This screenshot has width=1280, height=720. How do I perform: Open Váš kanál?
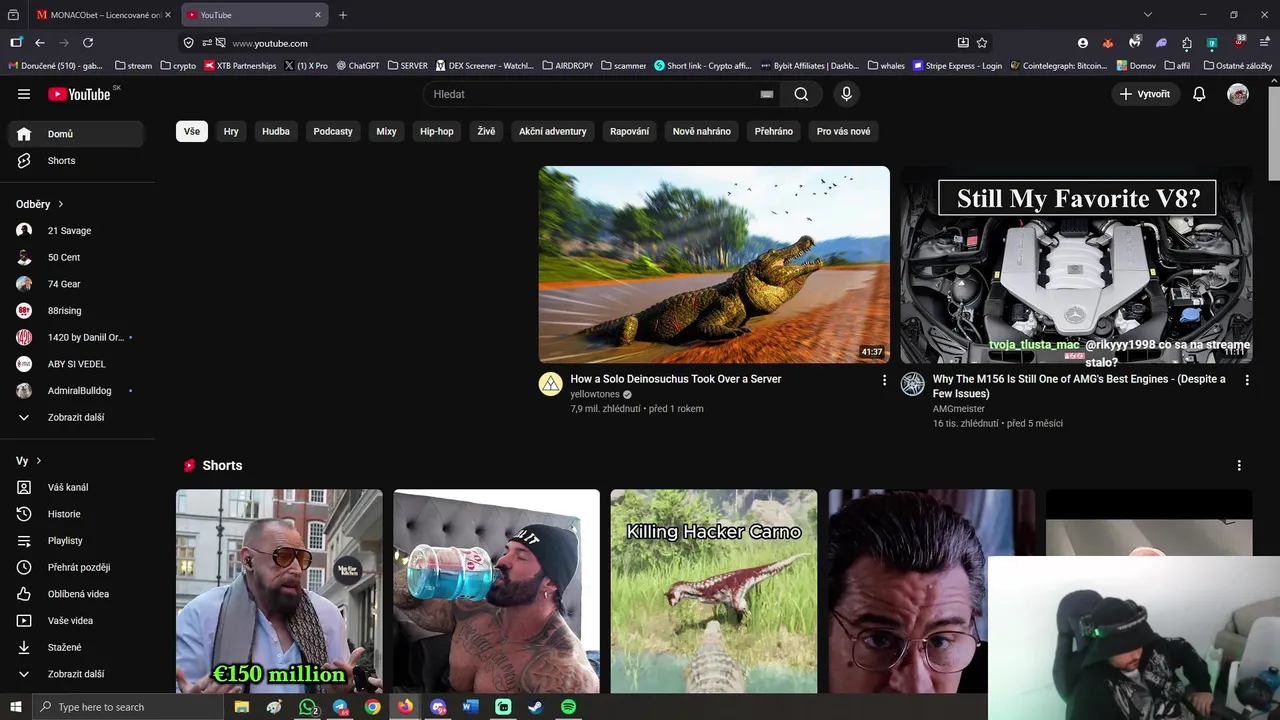point(76,488)
